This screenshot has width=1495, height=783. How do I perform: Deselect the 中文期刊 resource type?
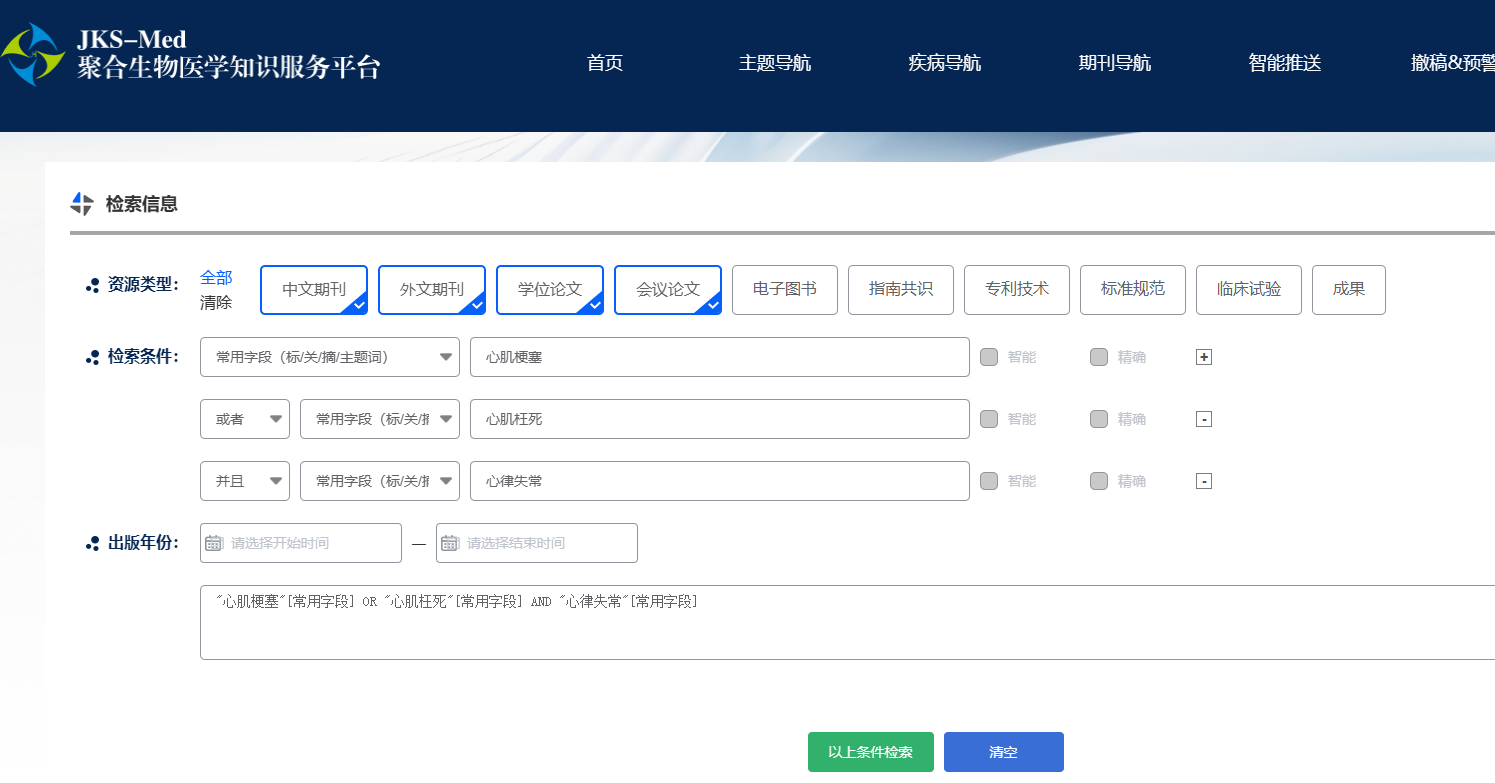click(314, 290)
